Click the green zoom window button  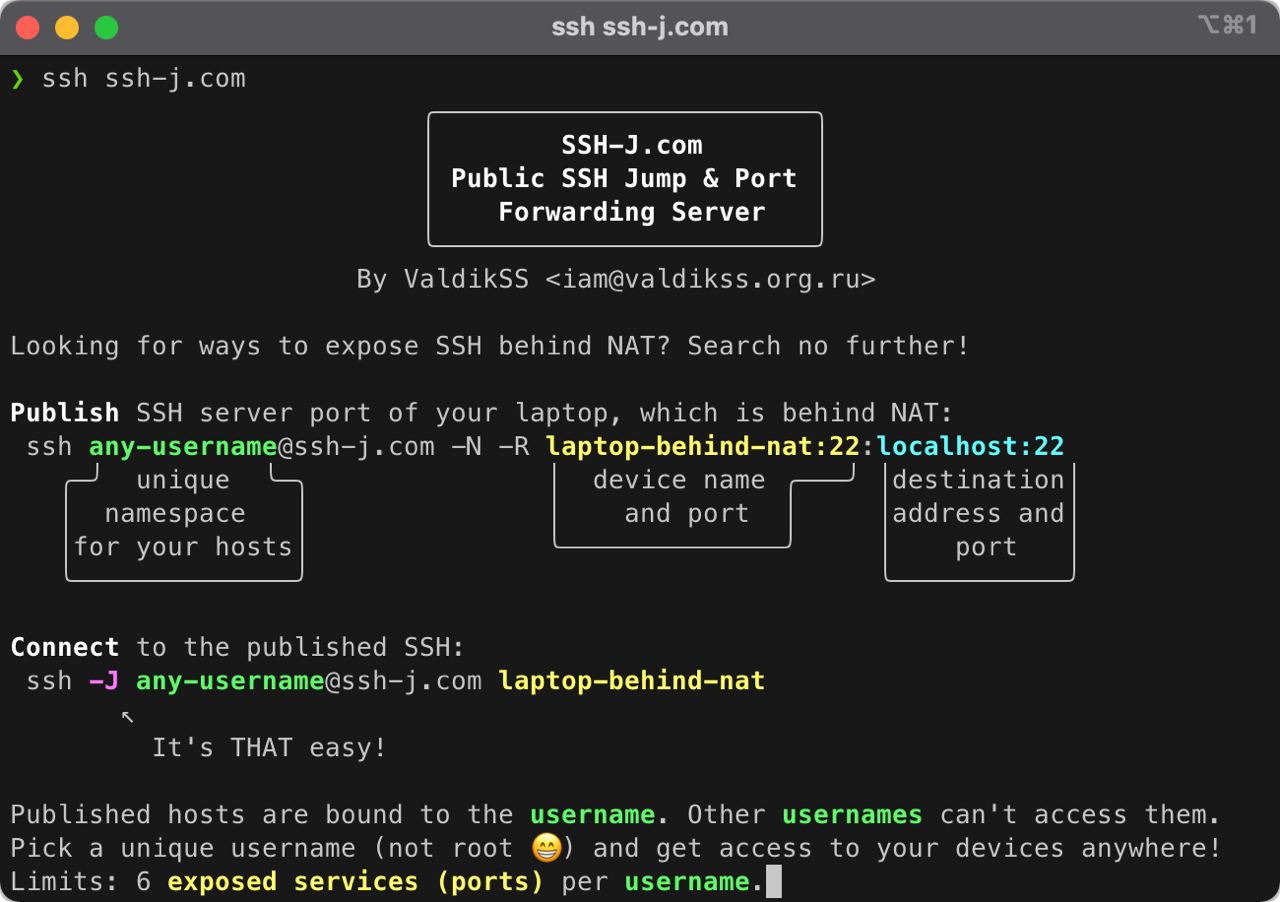point(106,28)
